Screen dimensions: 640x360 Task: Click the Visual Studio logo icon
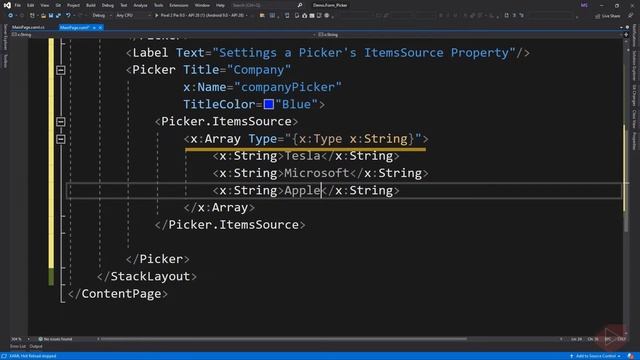tap(7, 5)
